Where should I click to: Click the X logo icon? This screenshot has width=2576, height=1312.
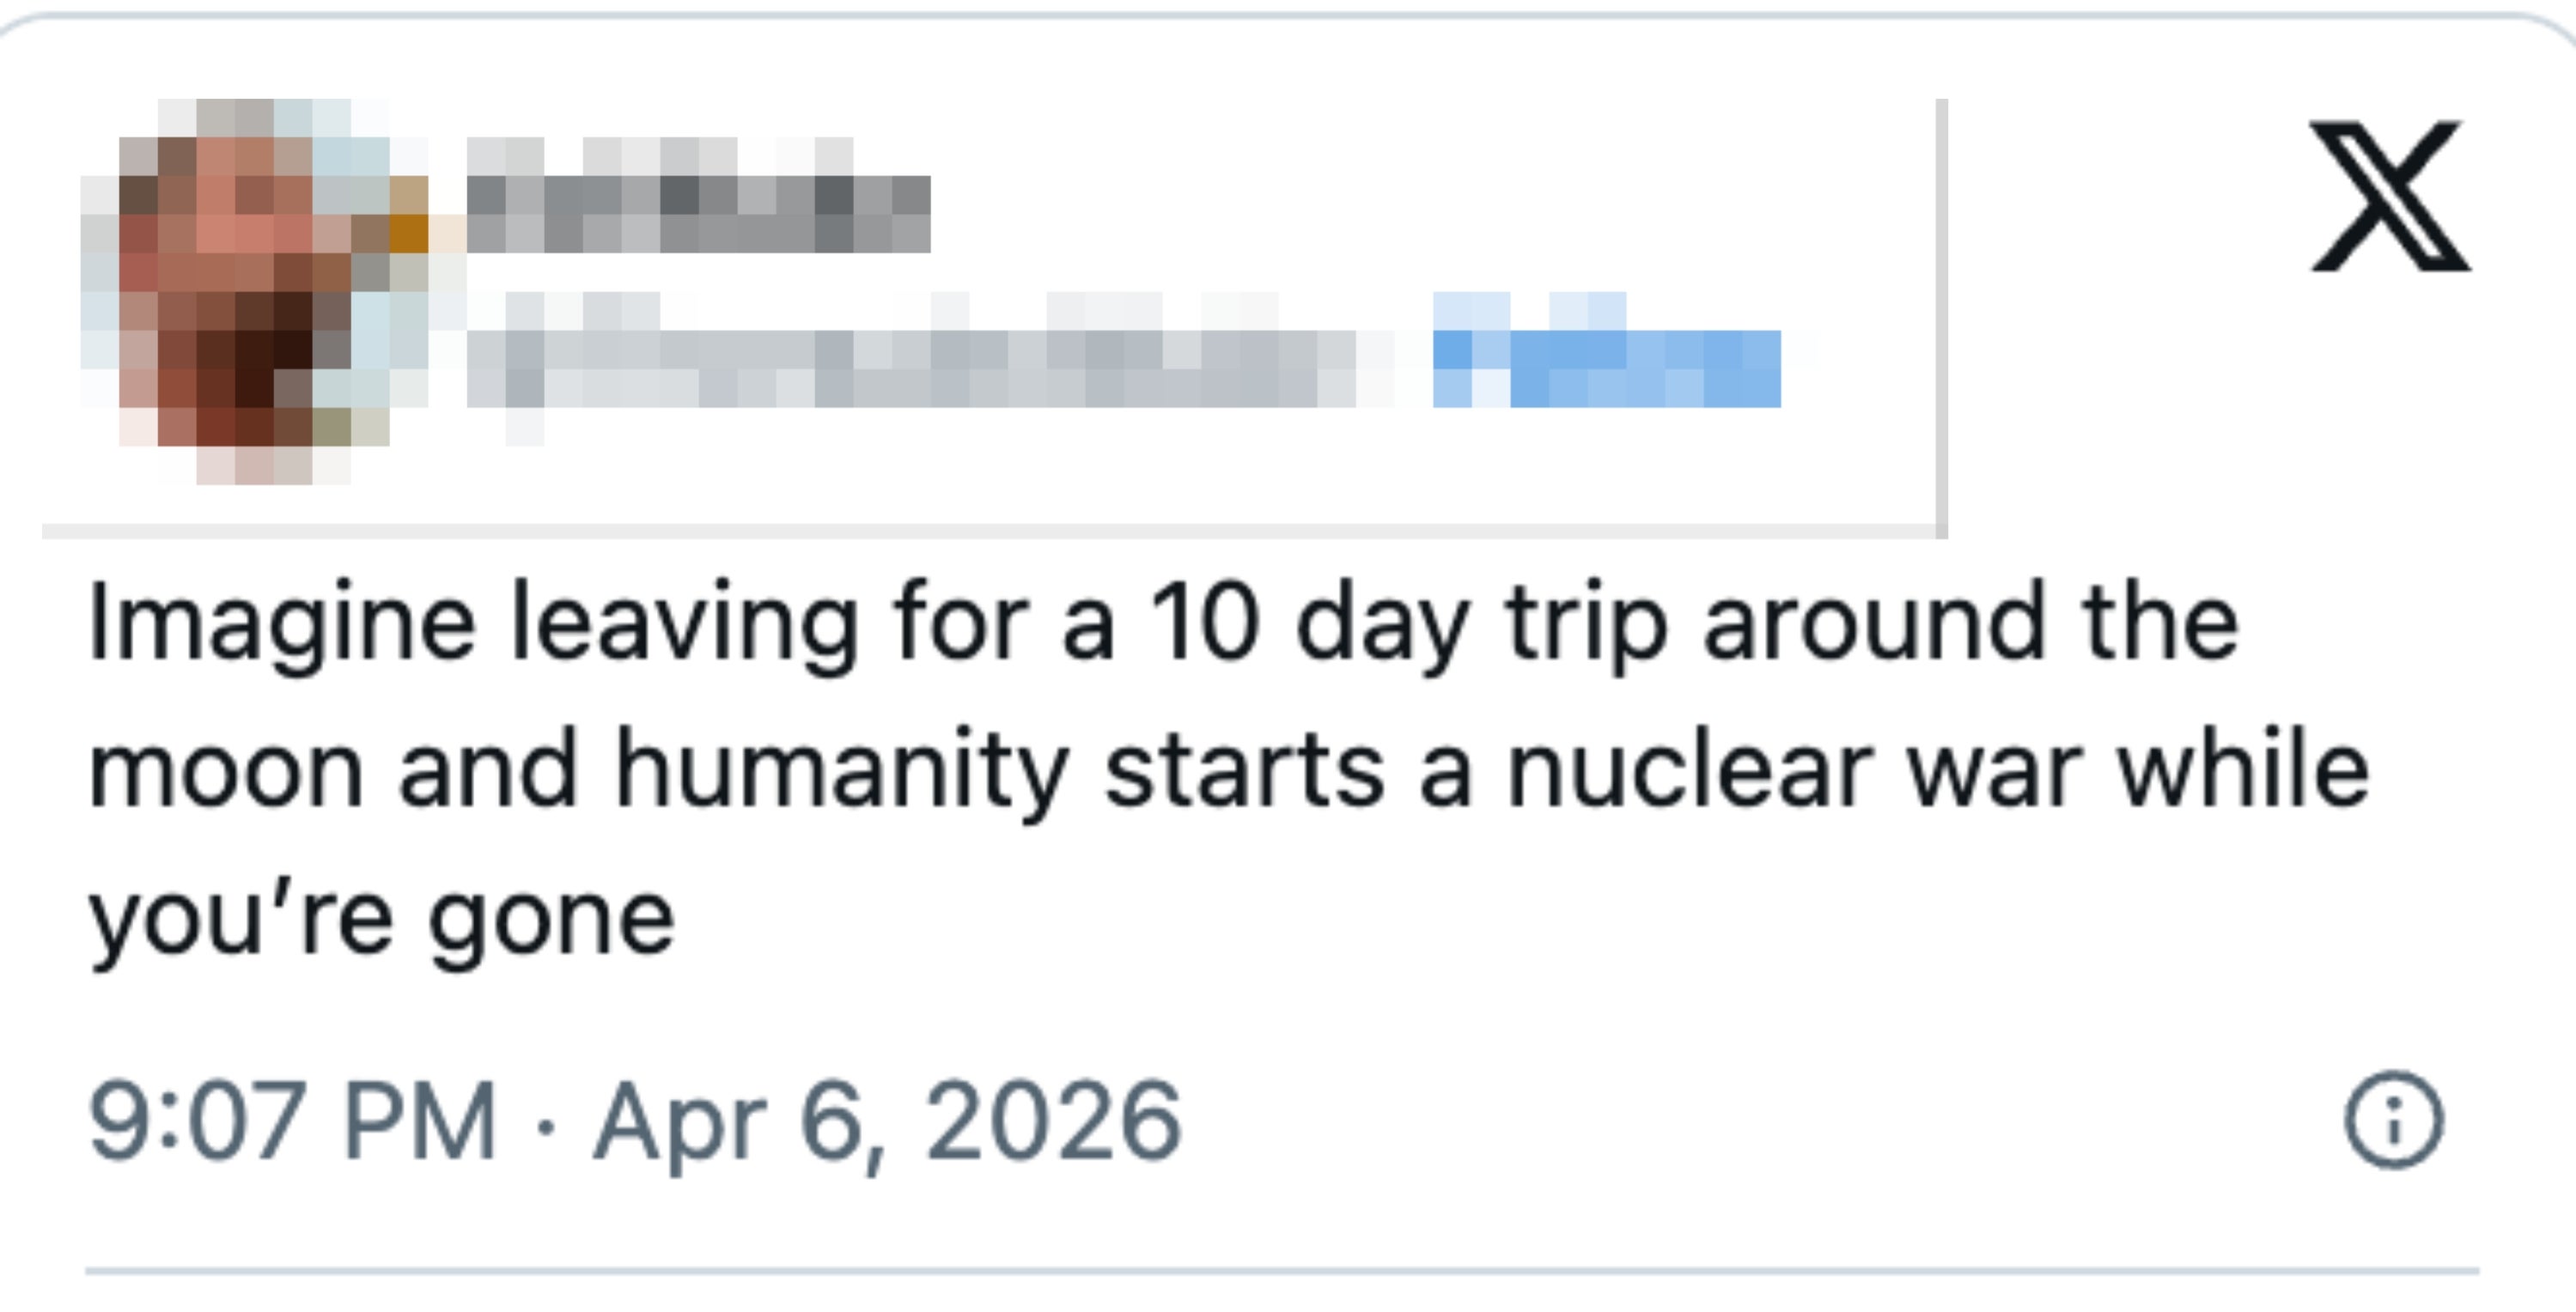pos(2390,196)
